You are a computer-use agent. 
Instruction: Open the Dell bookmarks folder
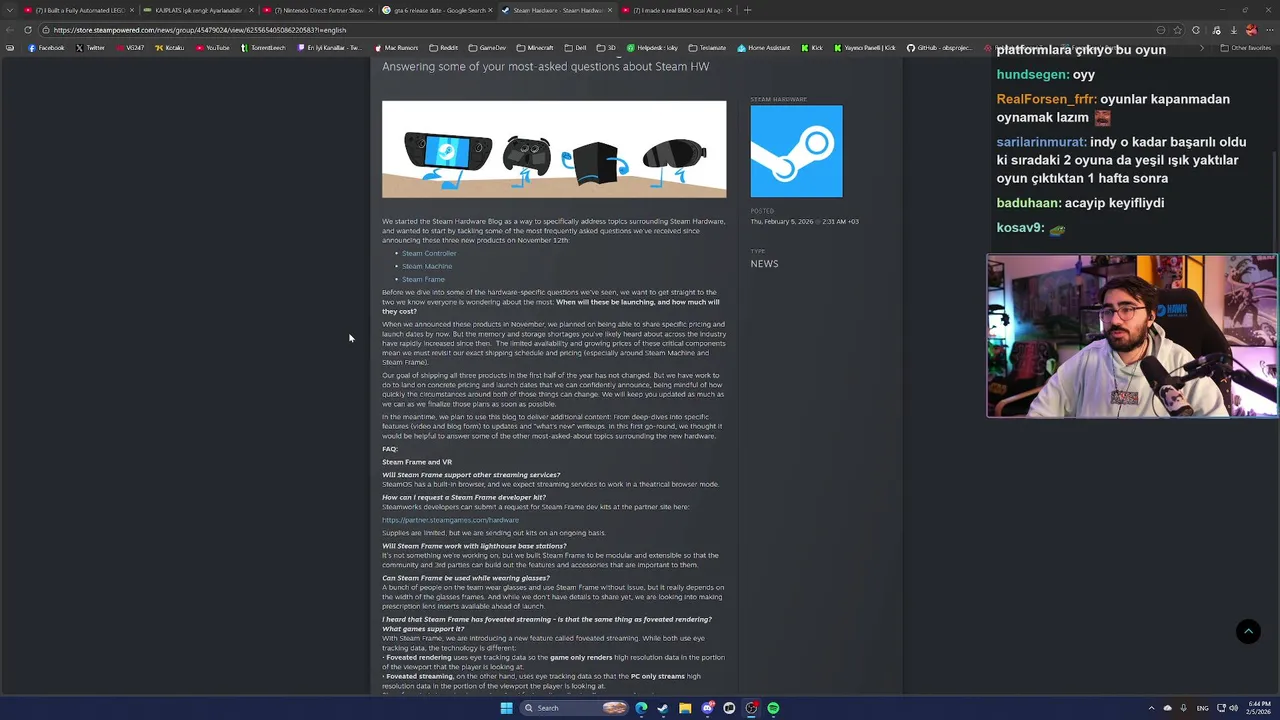pos(575,48)
